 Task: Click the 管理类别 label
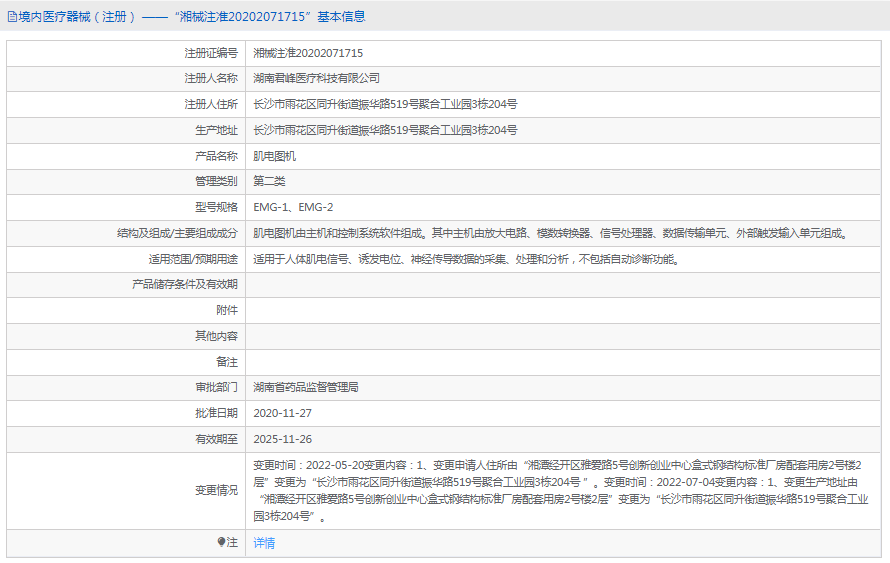pos(216,182)
